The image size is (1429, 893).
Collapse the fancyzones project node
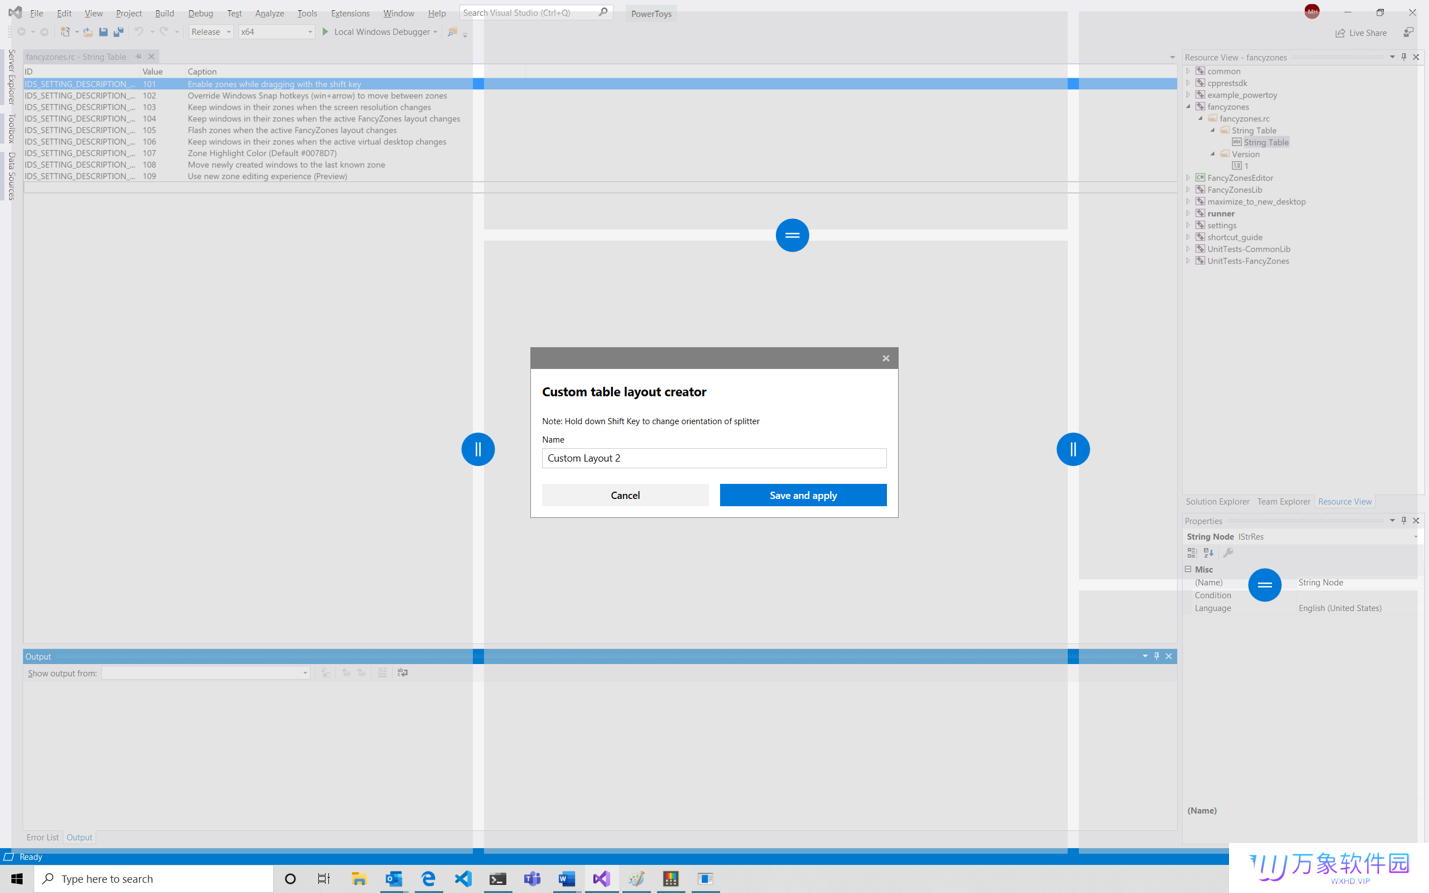(1189, 107)
